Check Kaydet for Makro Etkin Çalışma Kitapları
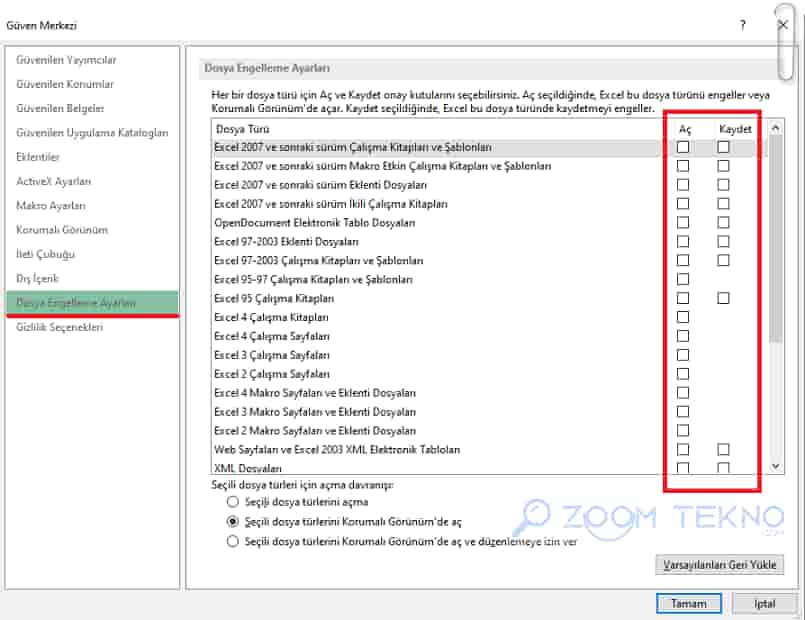Screen dimensions: 805x620 (x=723, y=166)
